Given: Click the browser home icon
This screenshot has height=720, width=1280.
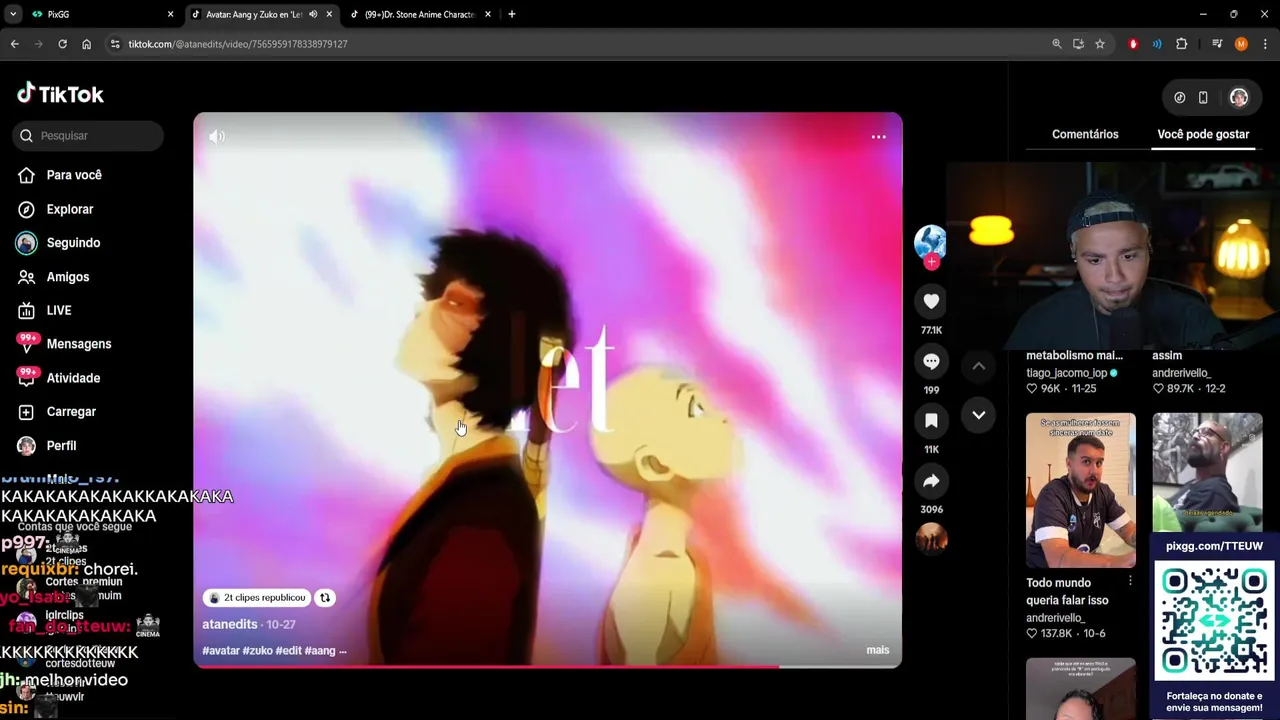Looking at the screenshot, I should tap(87, 44).
